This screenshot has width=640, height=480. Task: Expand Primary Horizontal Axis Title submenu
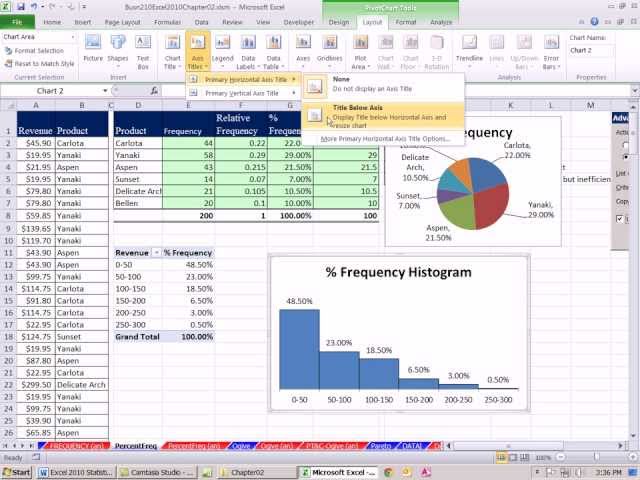coord(243,80)
